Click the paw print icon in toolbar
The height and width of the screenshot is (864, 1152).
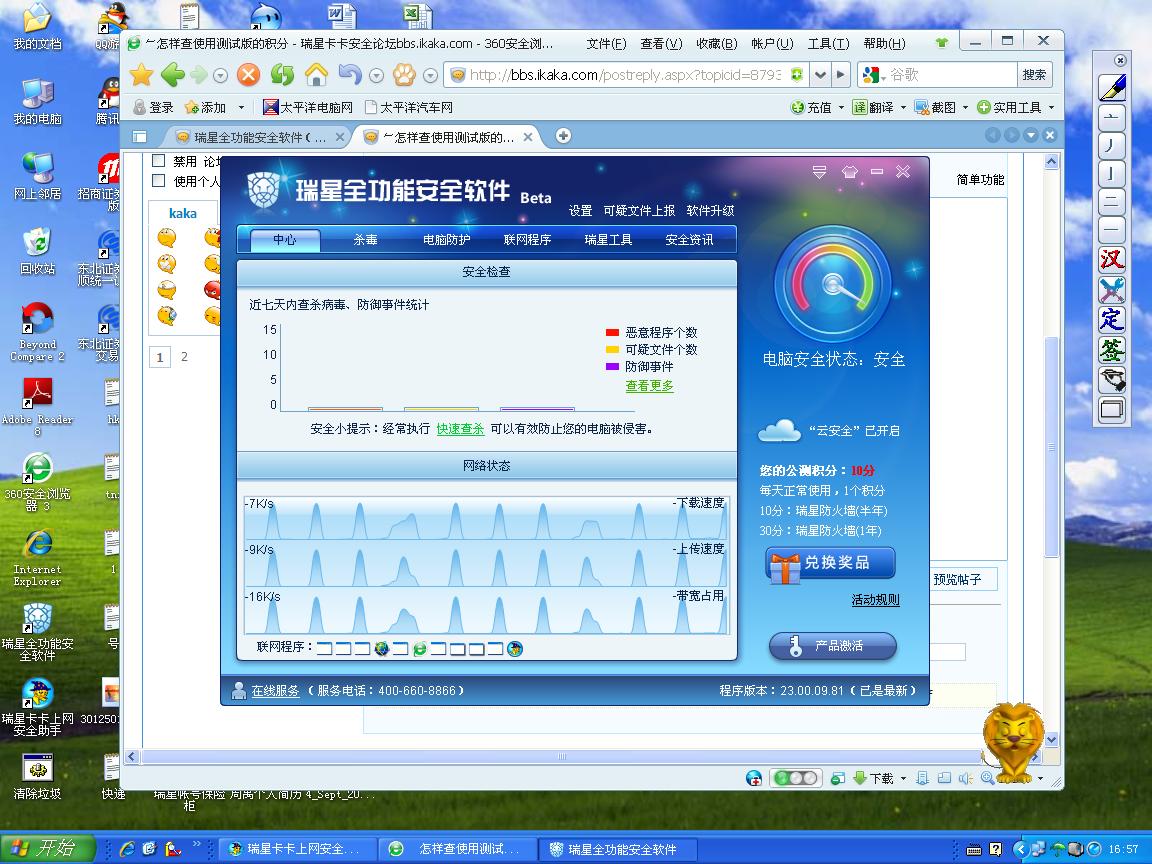(x=404, y=74)
